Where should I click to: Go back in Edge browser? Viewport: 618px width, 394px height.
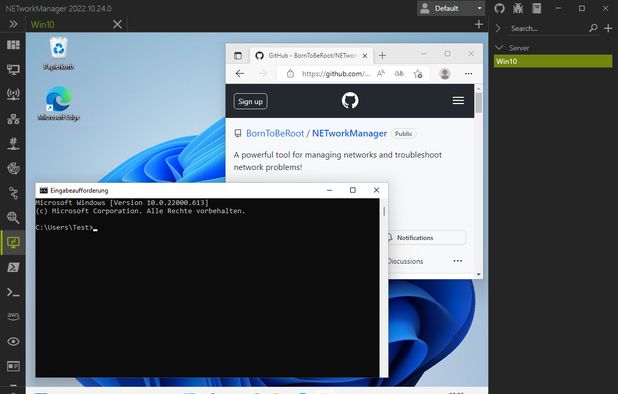[x=240, y=74]
